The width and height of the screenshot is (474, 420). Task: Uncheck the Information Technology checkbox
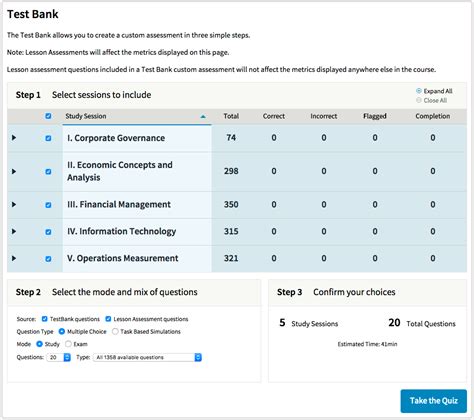click(x=48, y=232)
